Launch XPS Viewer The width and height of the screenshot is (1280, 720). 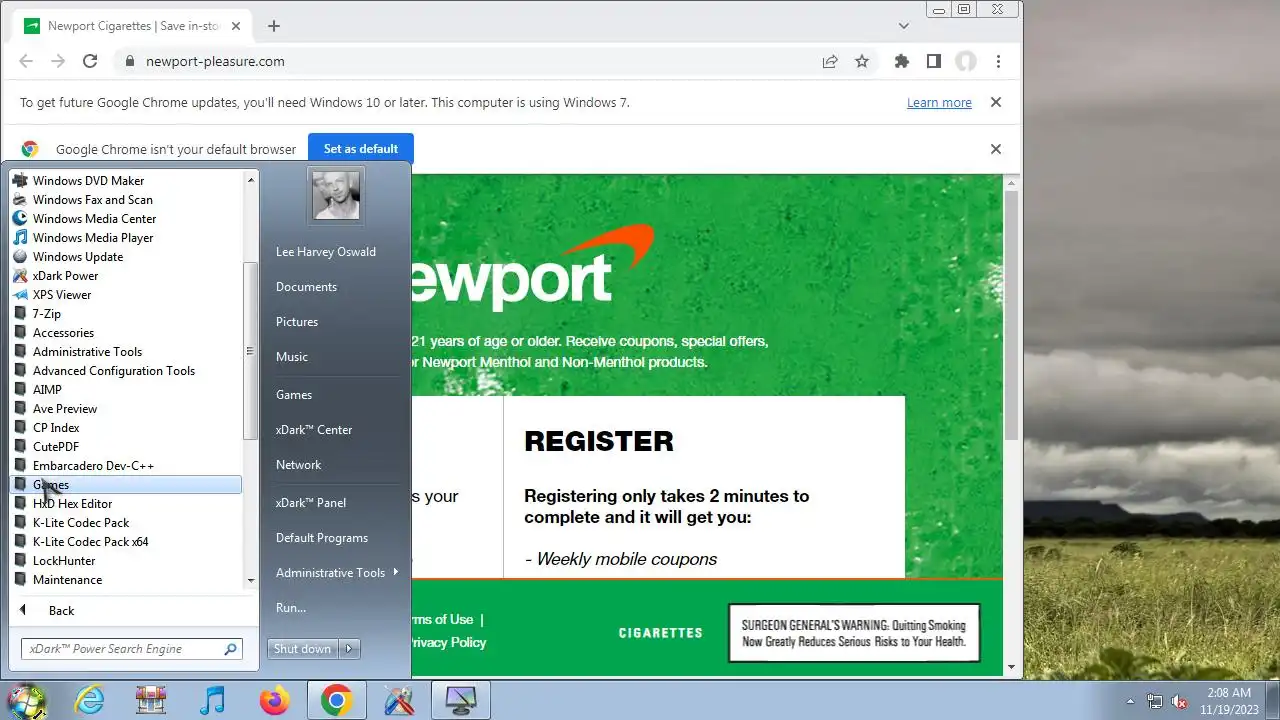(x=126, y=295)
